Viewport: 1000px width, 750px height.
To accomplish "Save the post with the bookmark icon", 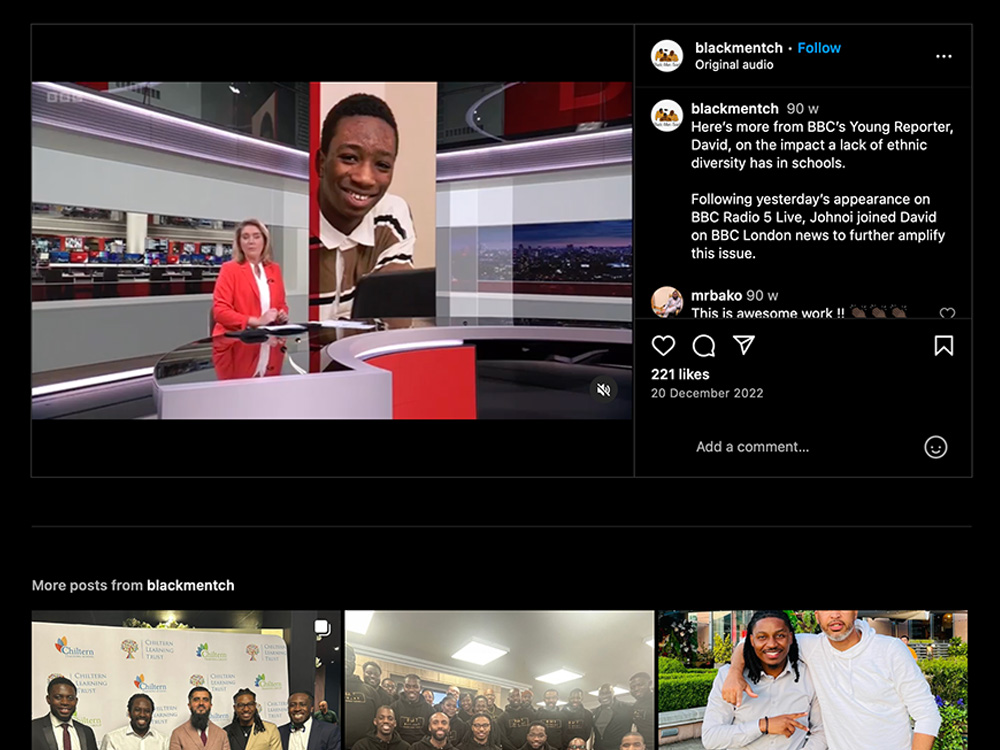I will pos(944,346).
